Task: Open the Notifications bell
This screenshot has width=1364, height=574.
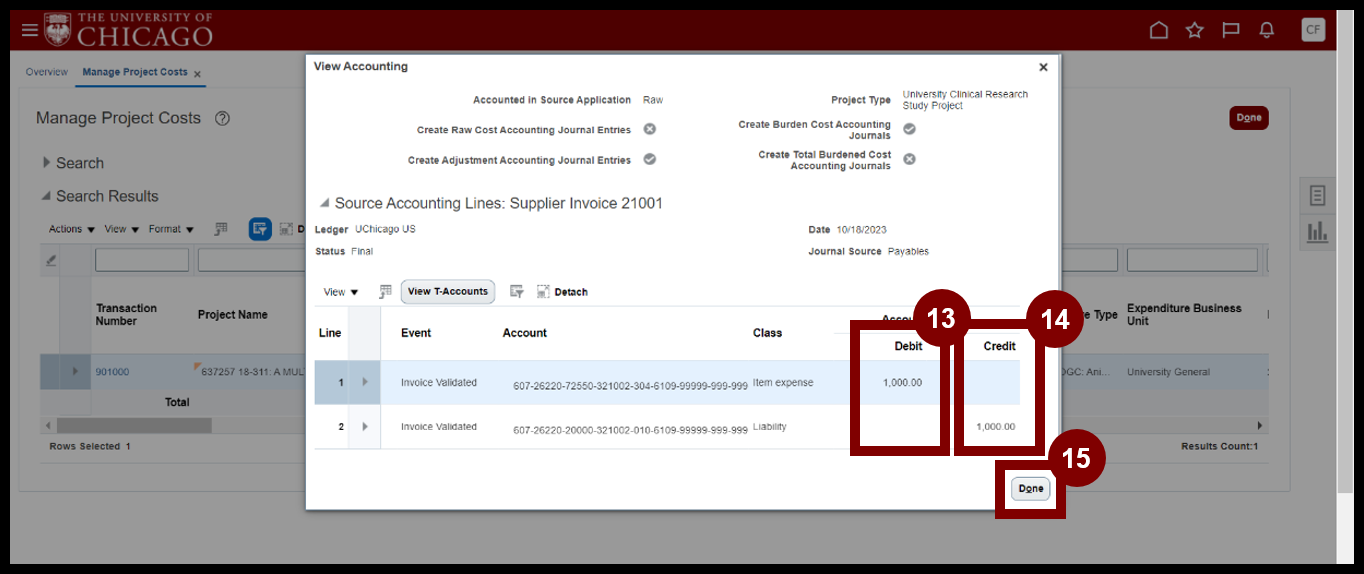Action: pos(1267,30)
